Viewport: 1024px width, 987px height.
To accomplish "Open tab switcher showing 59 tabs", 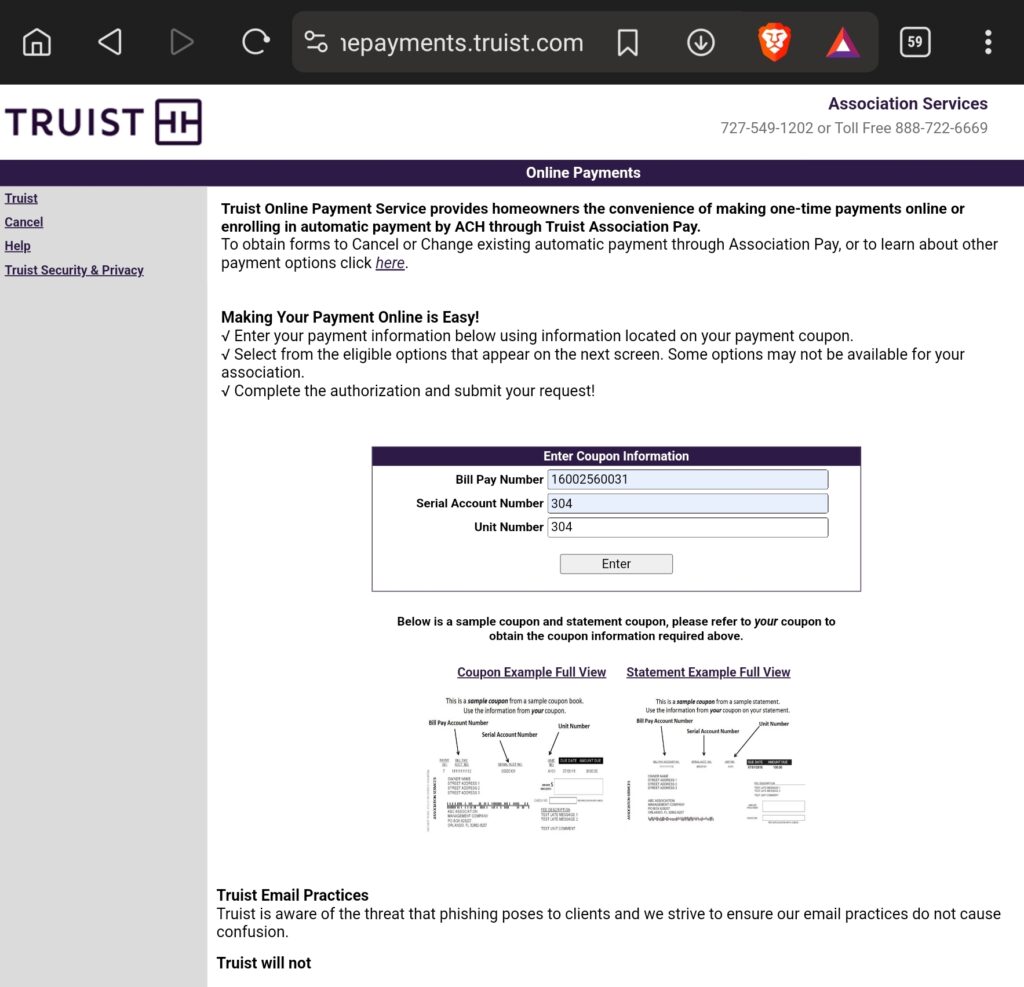I will click(x=914, y=42).
